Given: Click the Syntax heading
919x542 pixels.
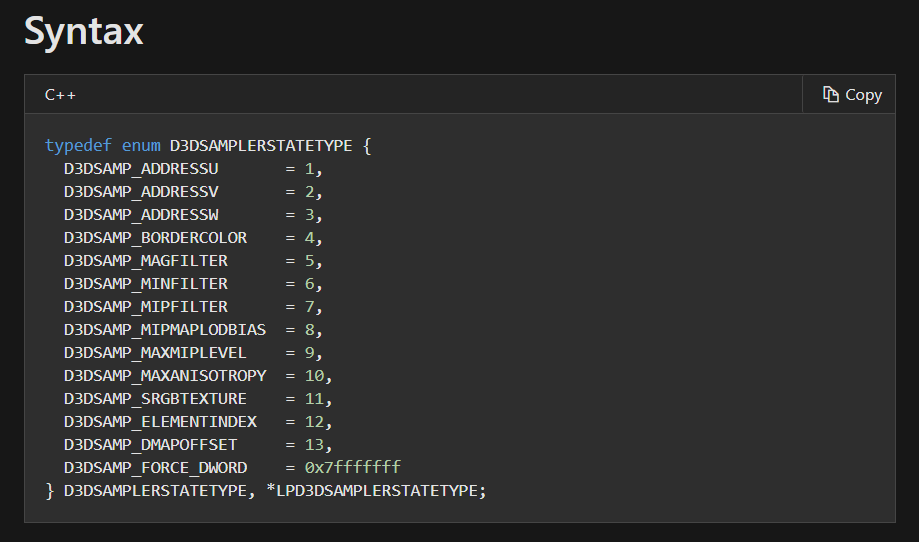Looking at the screenshot, I should click(x=84, y=32).
